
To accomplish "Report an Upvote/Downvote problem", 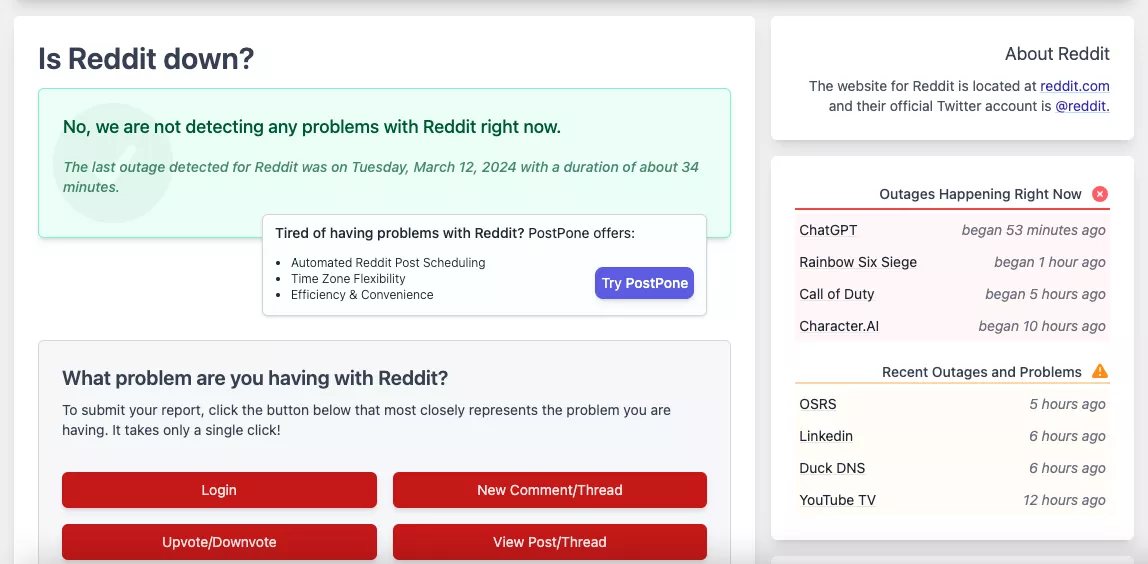I will click(x=219, y=542).
